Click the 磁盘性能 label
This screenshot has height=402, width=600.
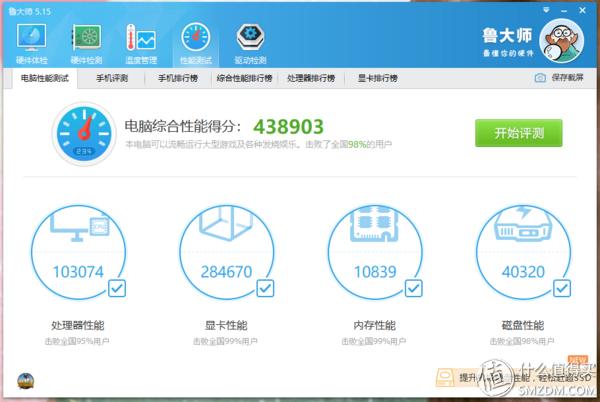[x=523, y=326]
